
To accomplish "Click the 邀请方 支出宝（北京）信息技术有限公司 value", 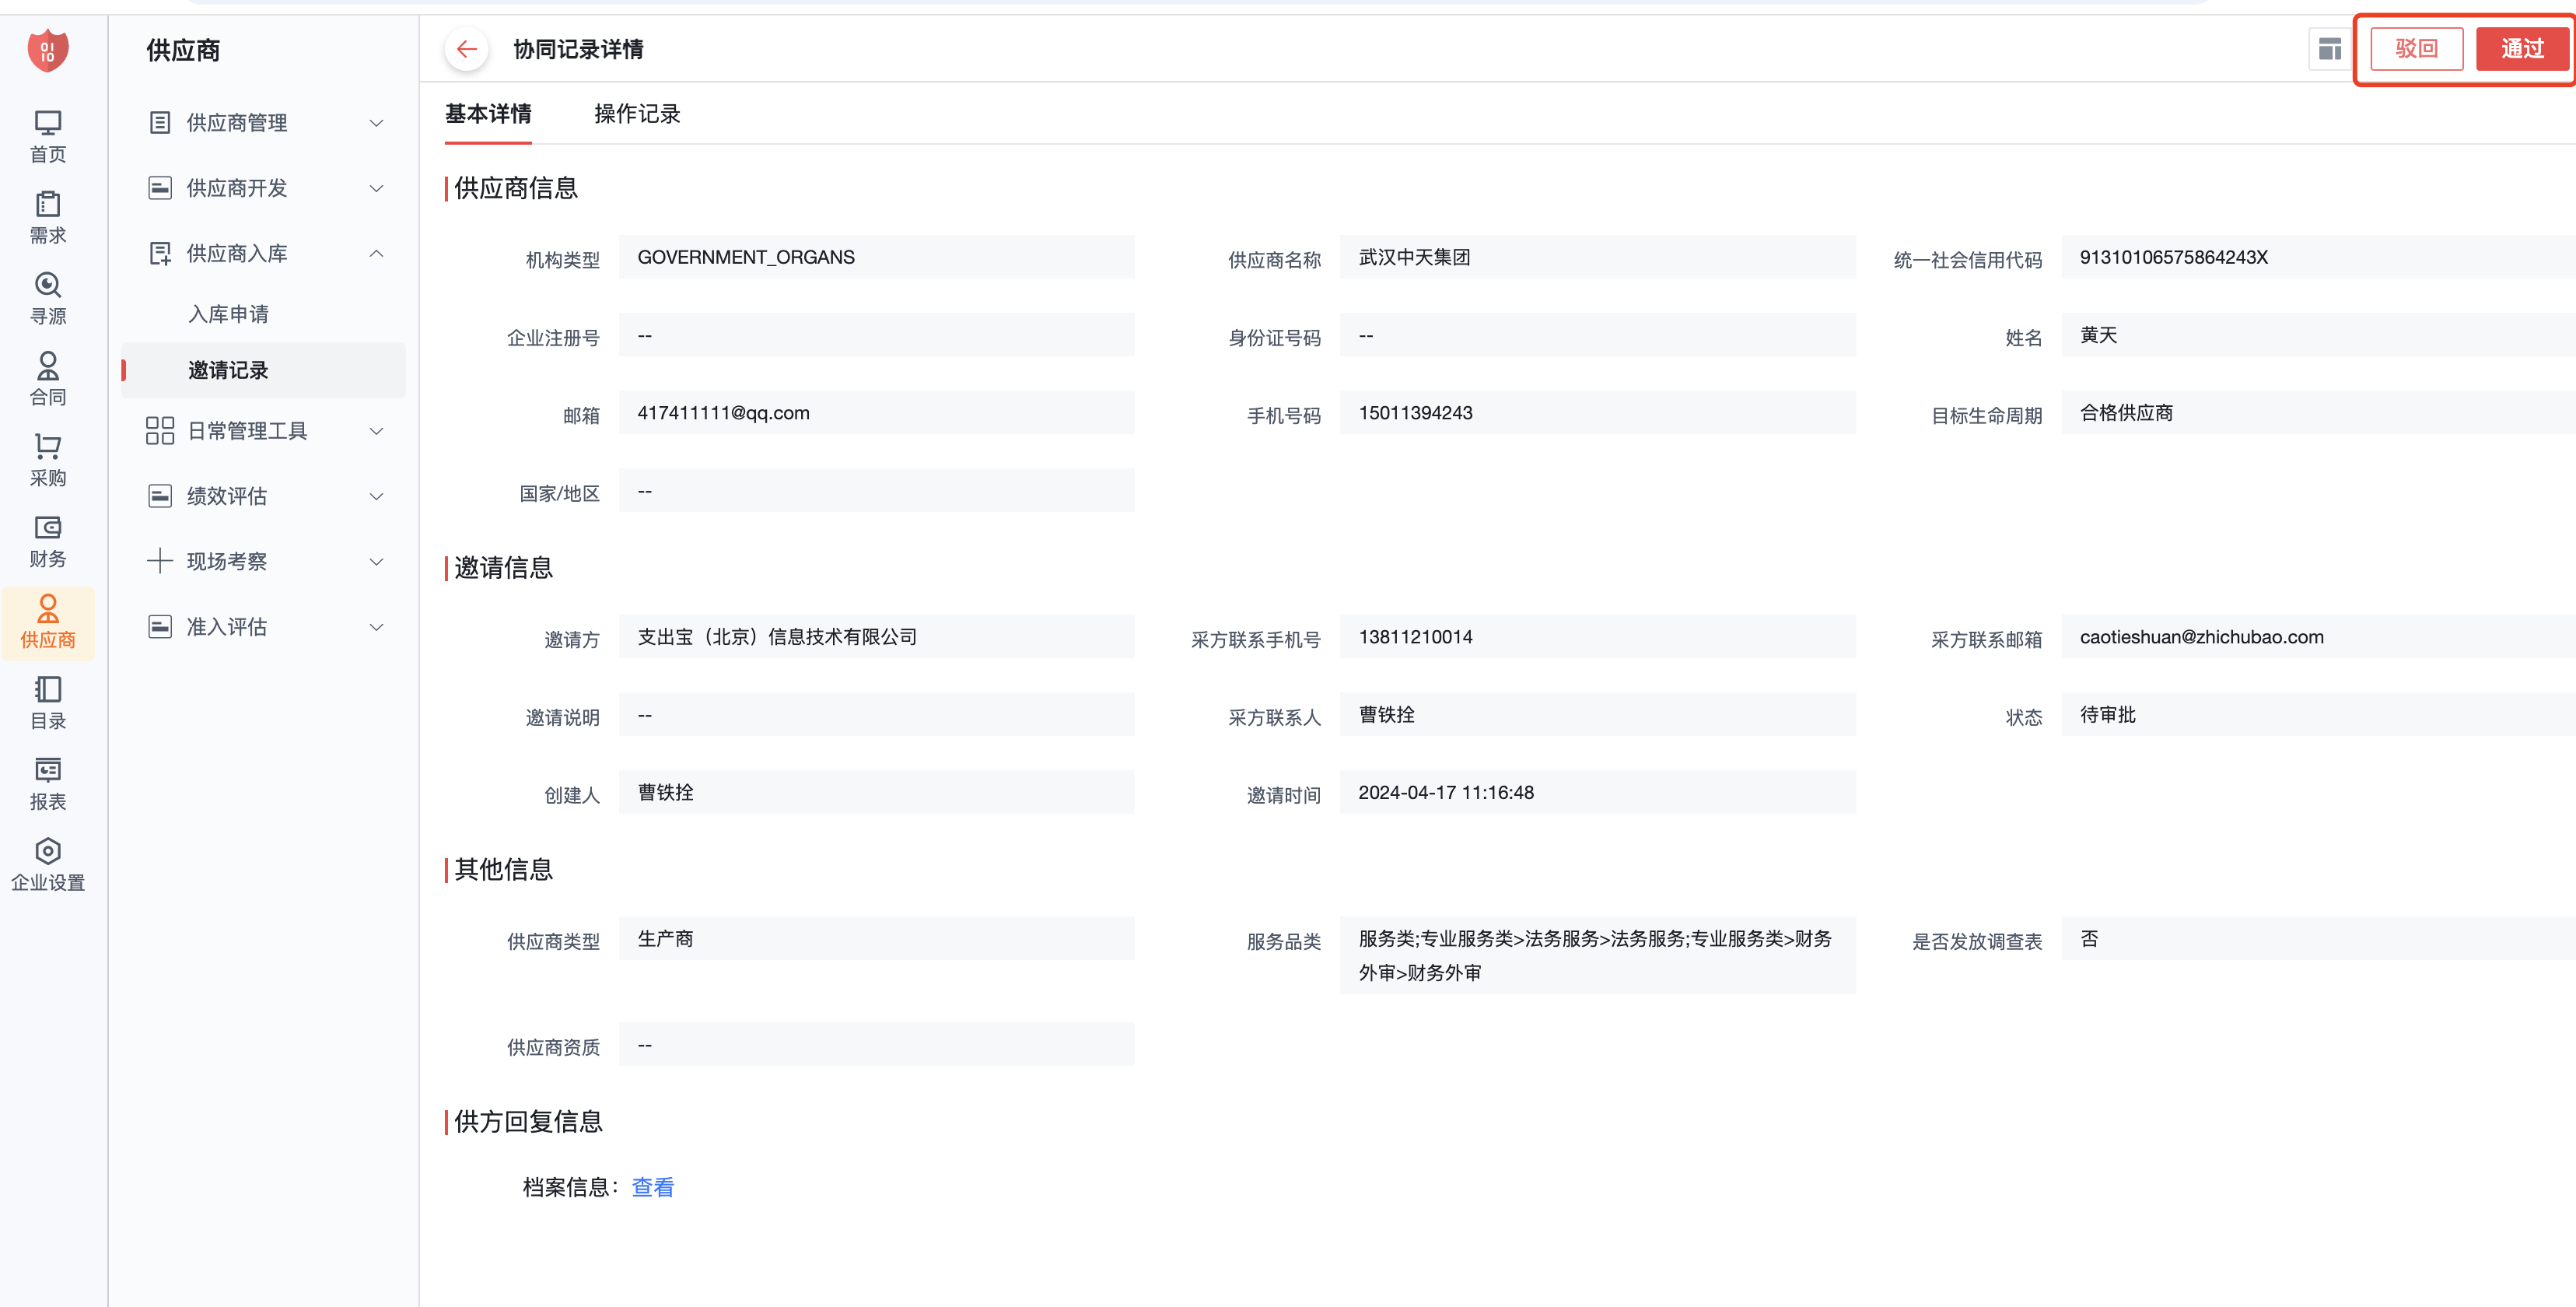I will point(777,637).
